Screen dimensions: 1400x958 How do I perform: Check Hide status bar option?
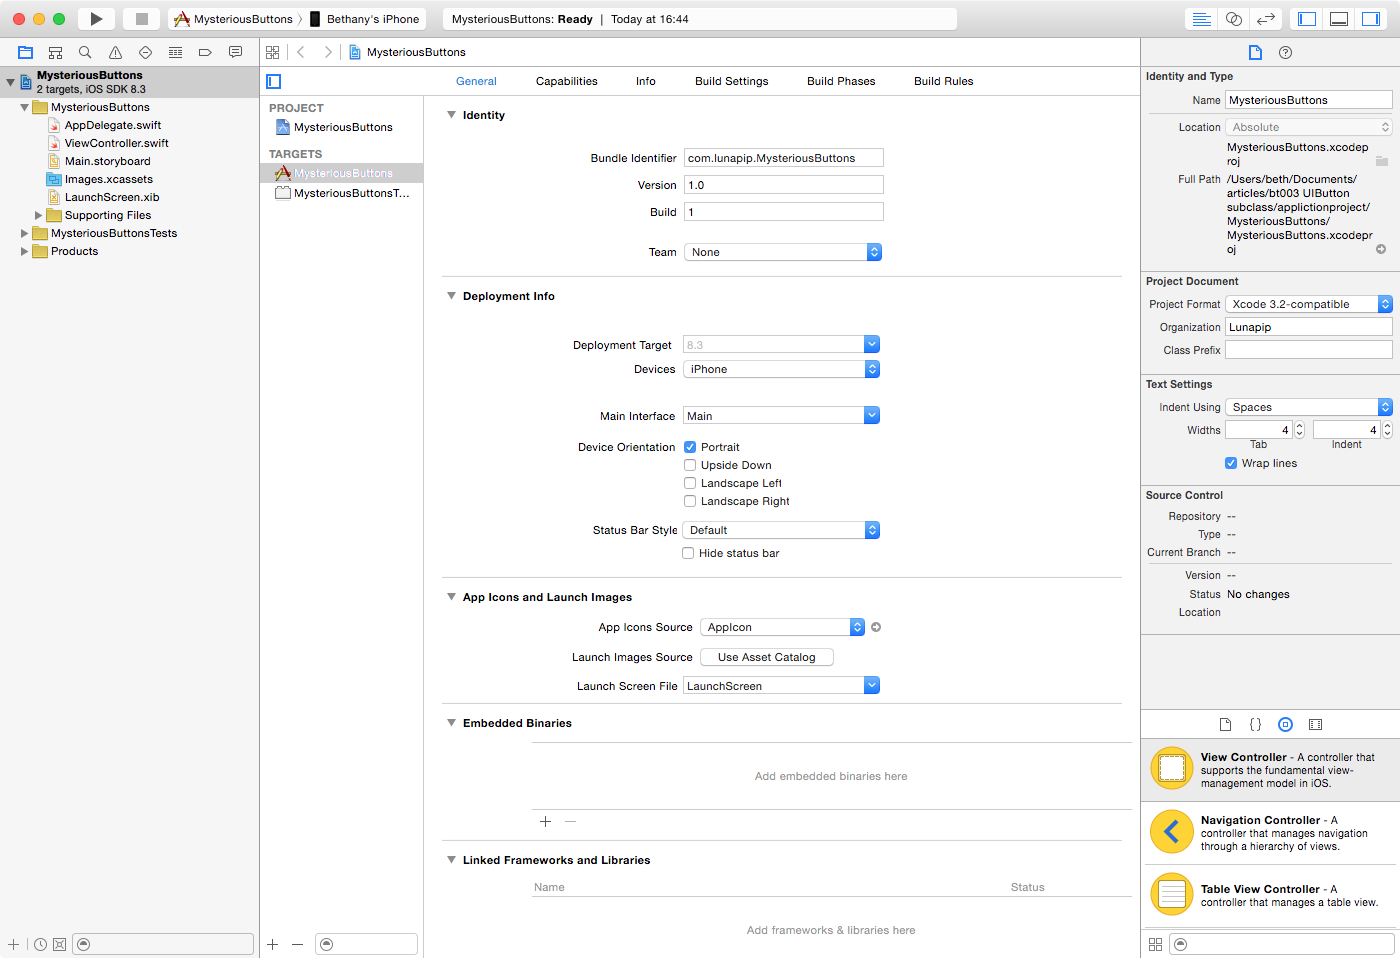pos(688,553)
